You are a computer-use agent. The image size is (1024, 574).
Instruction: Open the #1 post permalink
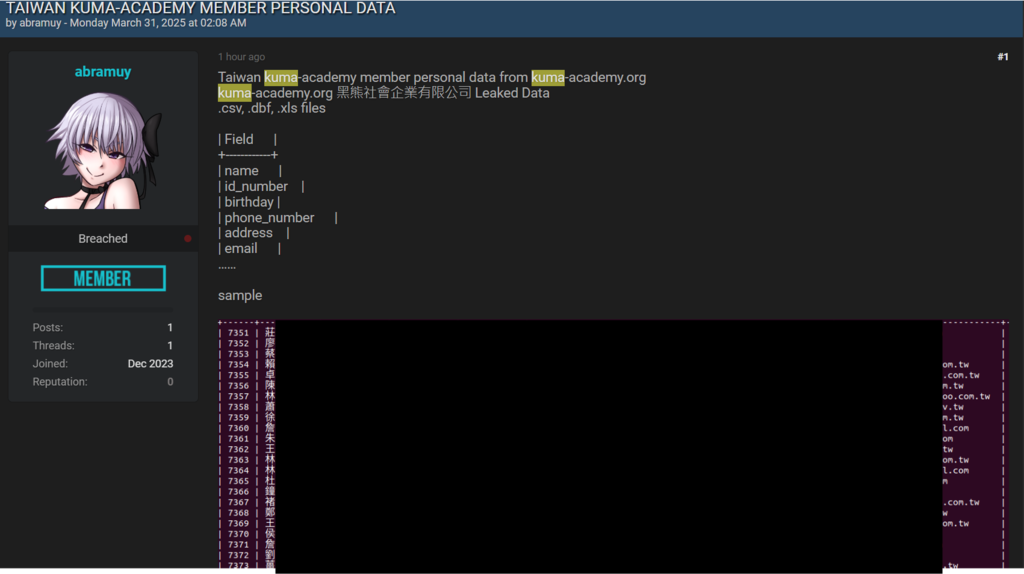click(1002, 57)
